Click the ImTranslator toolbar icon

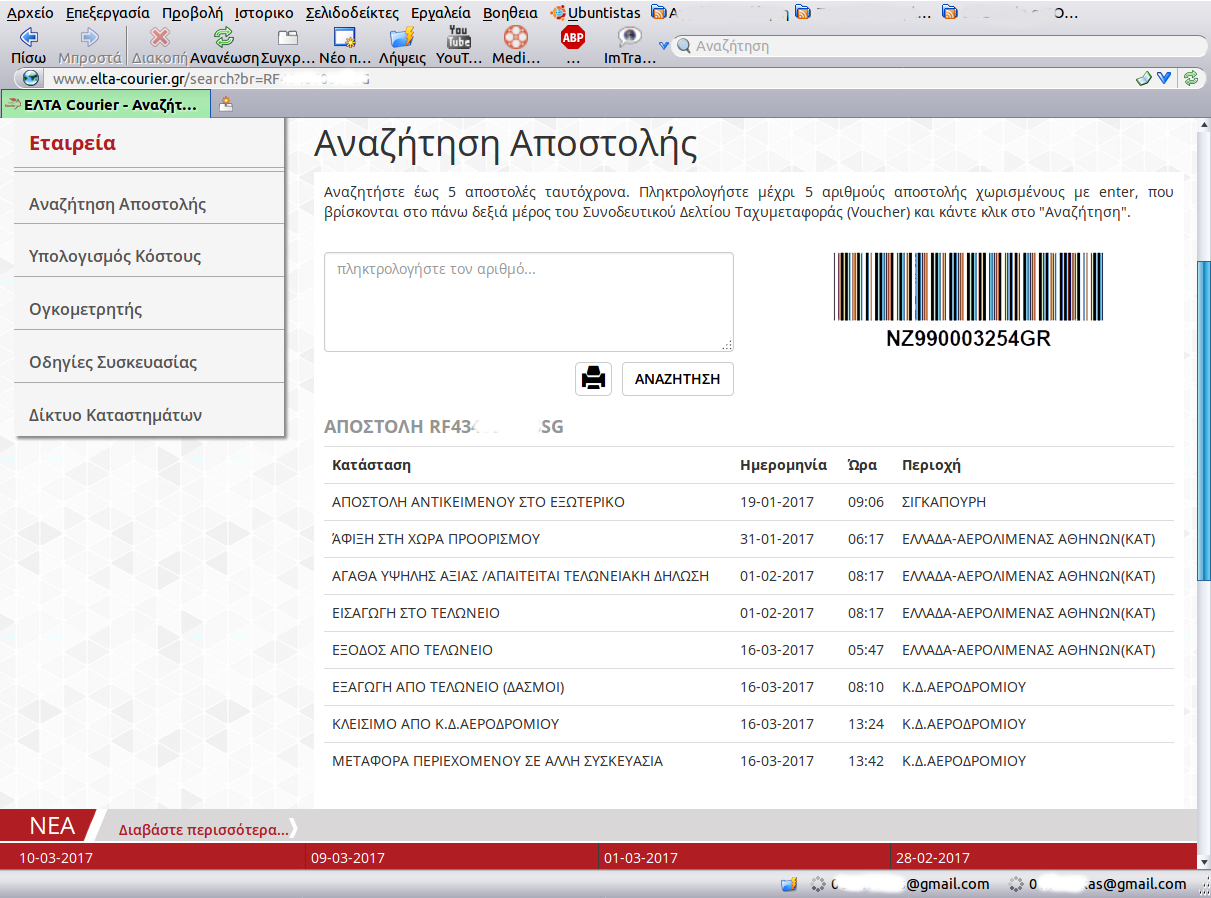(x=629, y=38)
